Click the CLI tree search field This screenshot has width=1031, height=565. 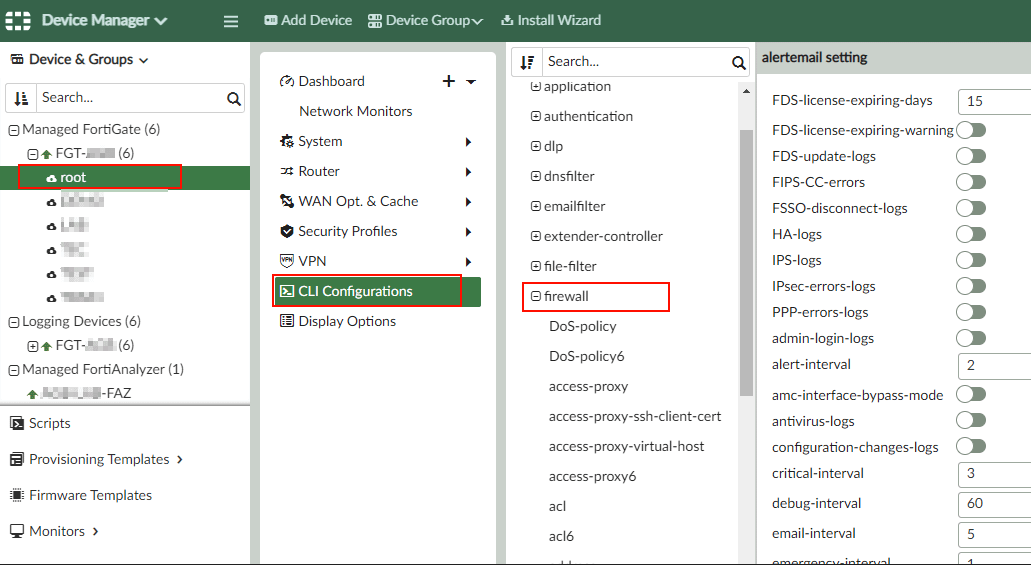(636, 62)
